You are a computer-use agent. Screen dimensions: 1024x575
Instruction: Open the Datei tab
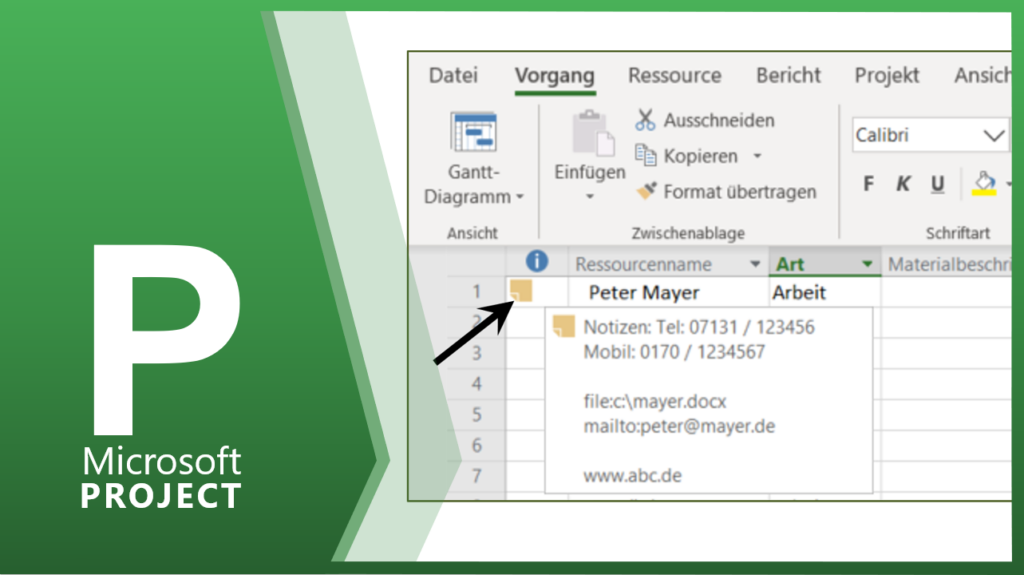[453, 75]
